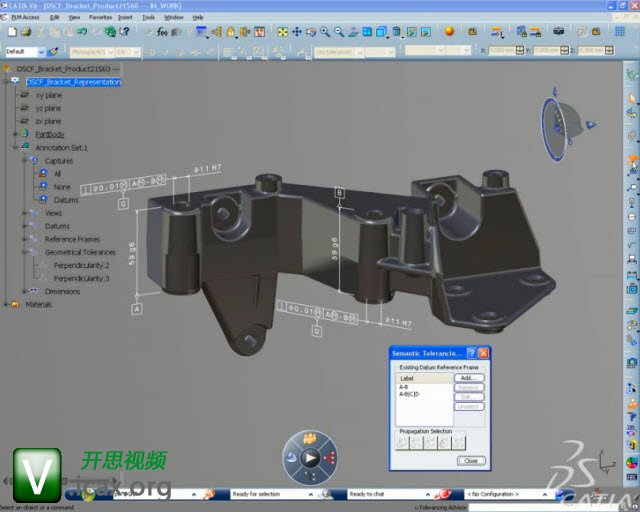Viewport: 640px width, 512px height.
Task: Click the fit-all-in pan arrows icon
Action: (x=282, y=32)
